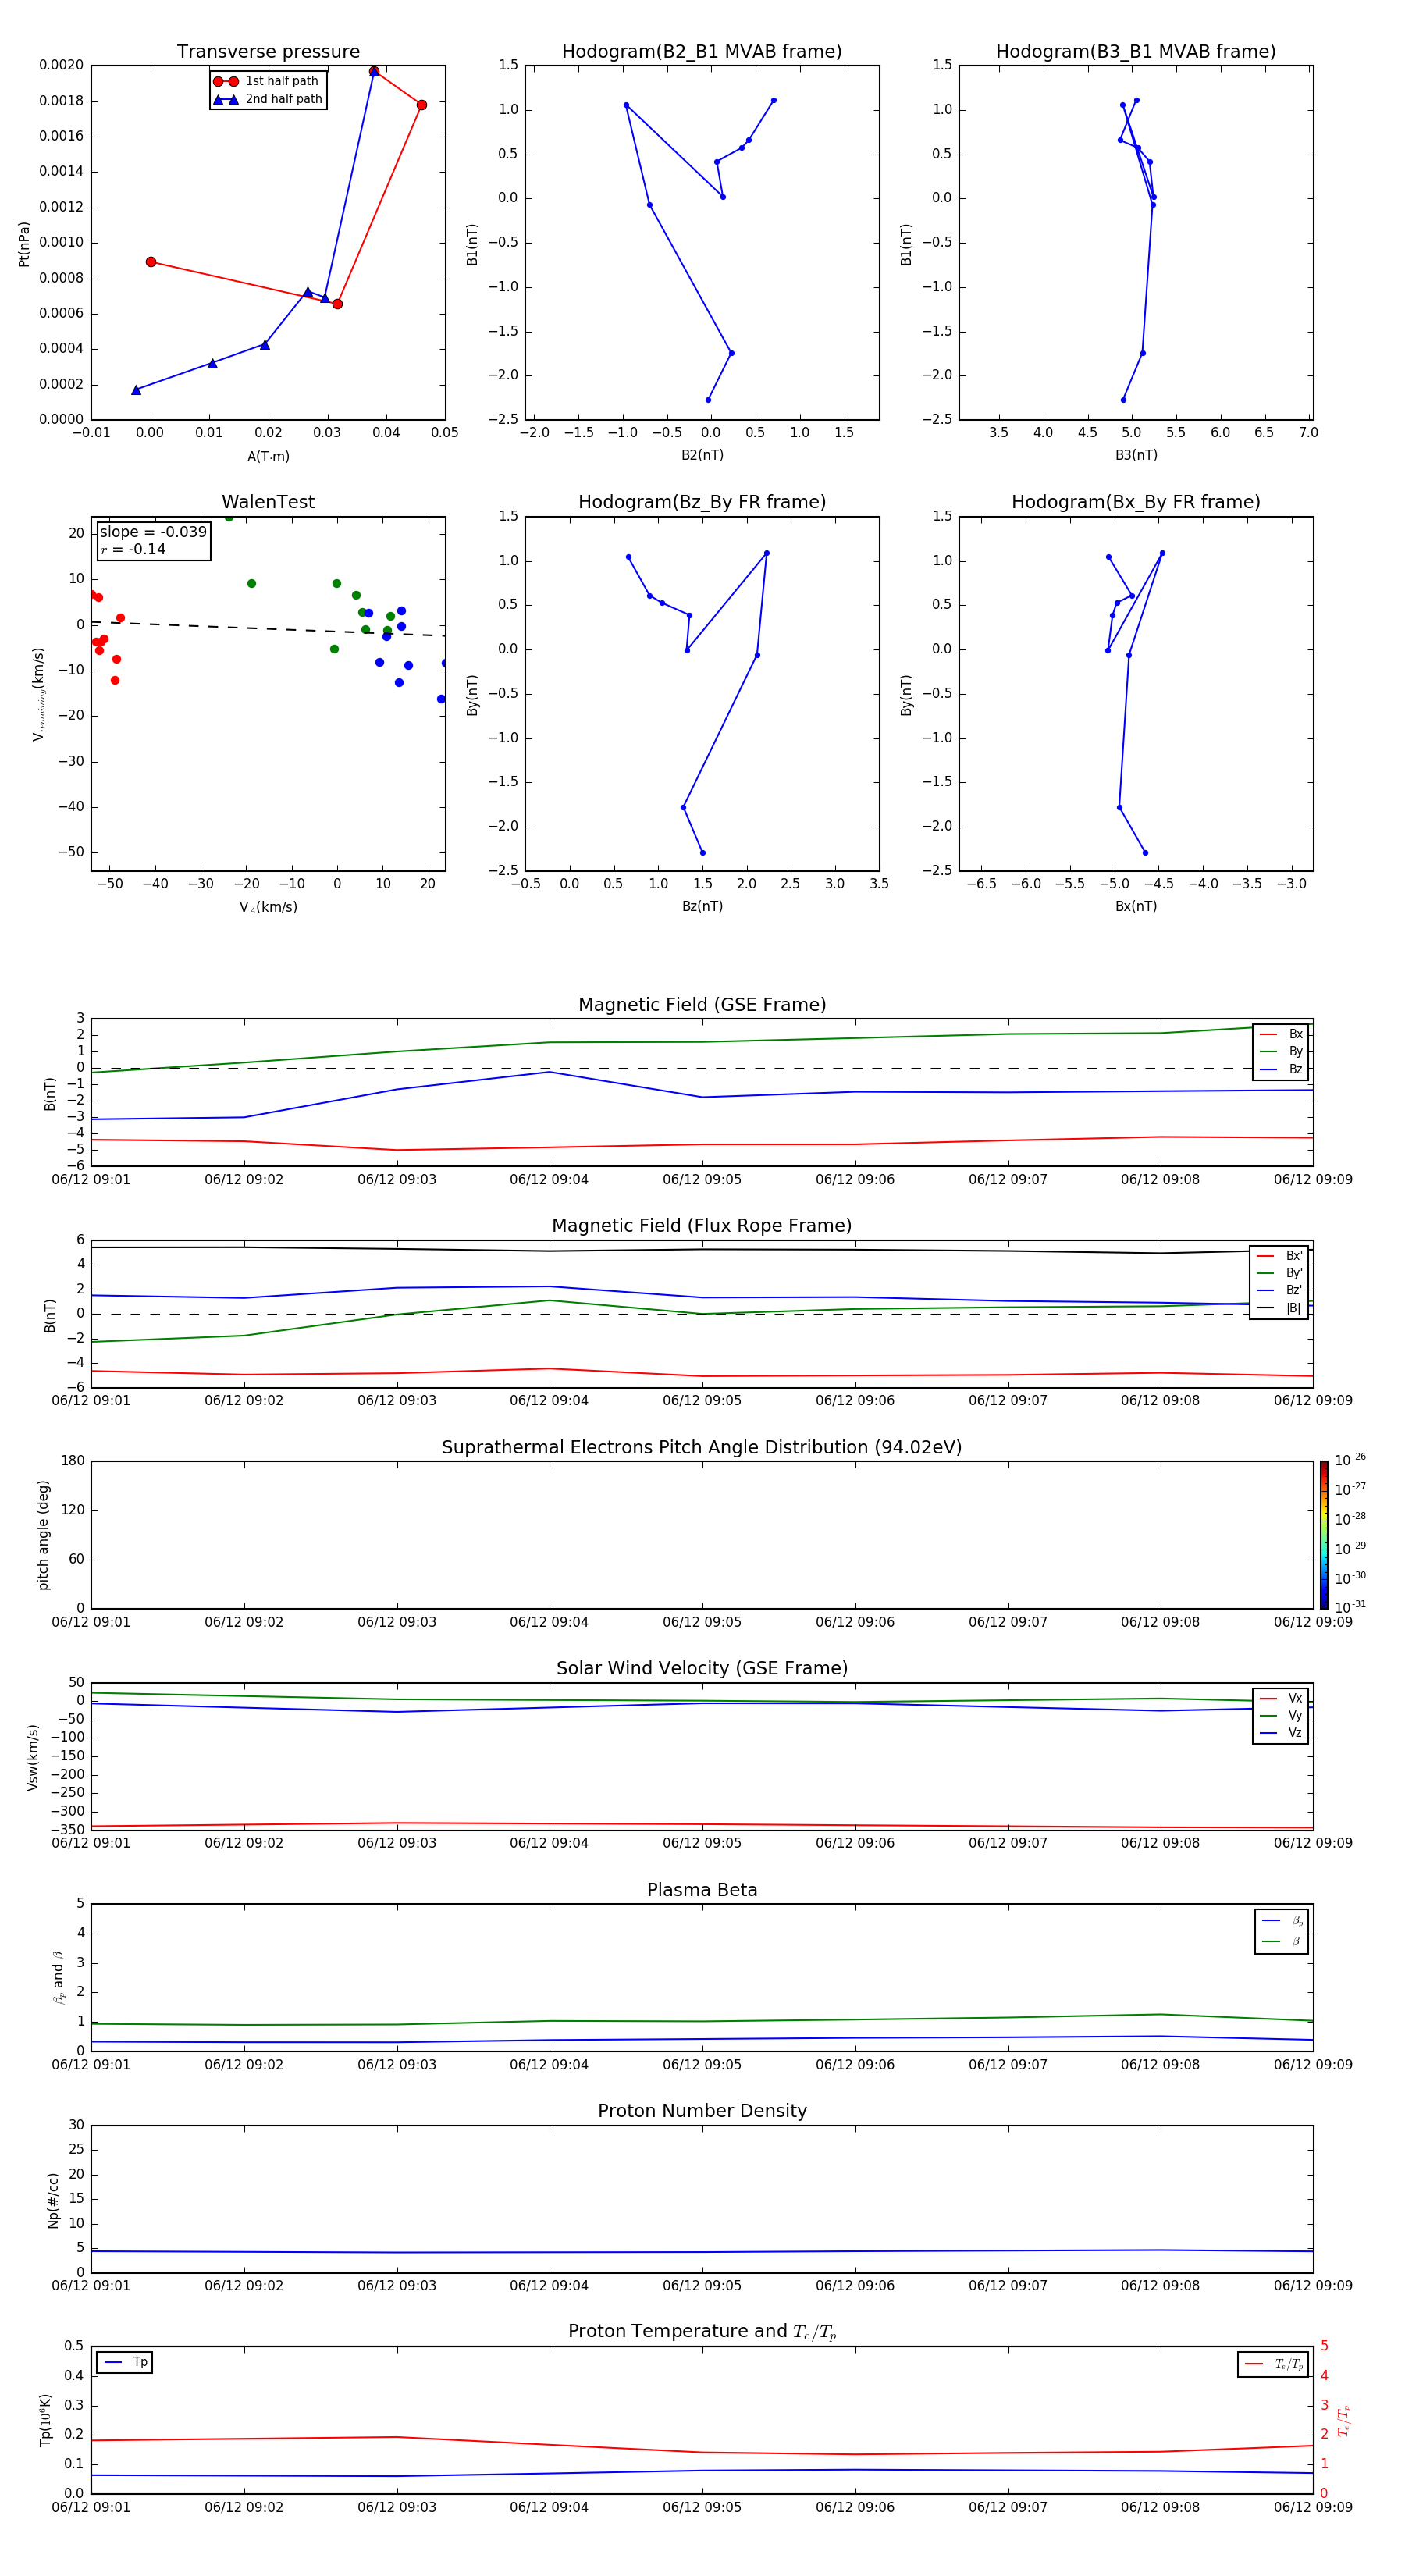Select the "WalenTest" plot title
Viewport: 1405px width, 2576px height.
[268, 502]
